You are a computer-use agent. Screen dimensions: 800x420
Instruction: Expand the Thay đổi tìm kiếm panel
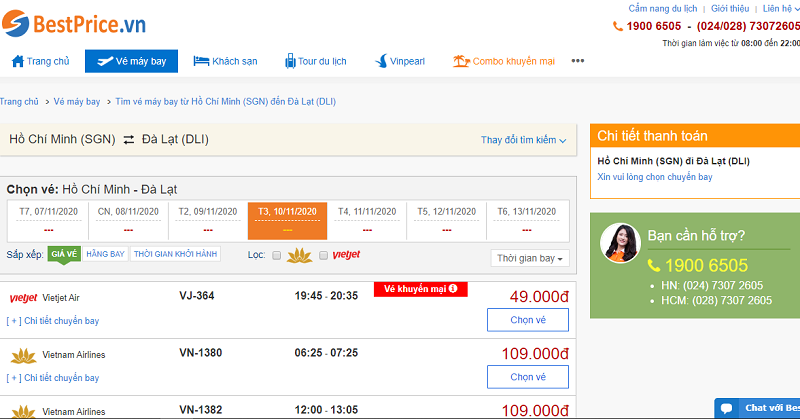click(523, 140)
